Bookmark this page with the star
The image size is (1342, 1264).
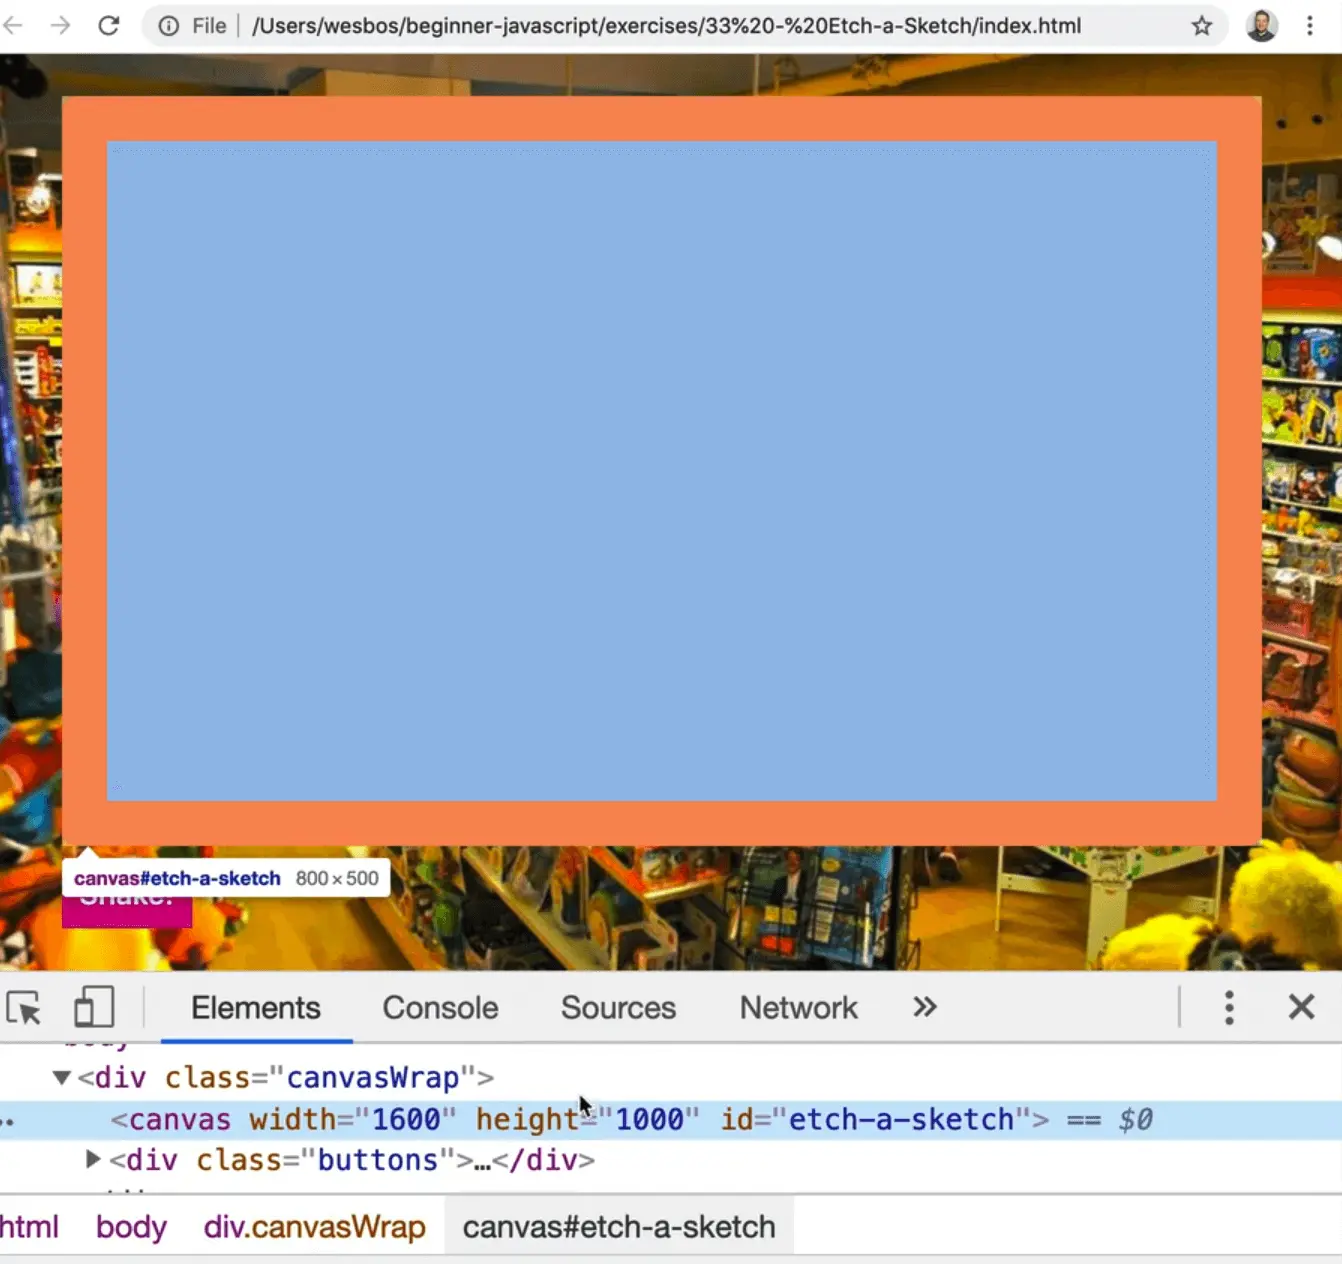click(x=1202, y=26)
